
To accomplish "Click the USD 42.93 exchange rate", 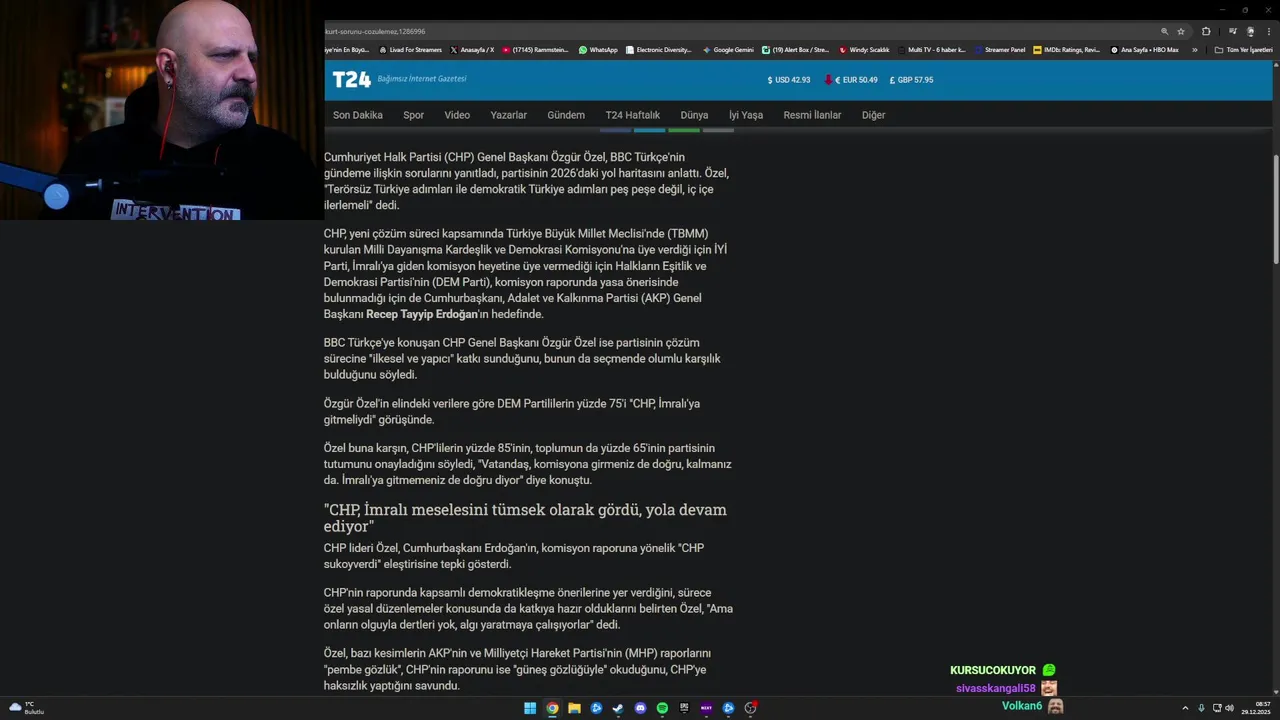I will tap(789, 80).
